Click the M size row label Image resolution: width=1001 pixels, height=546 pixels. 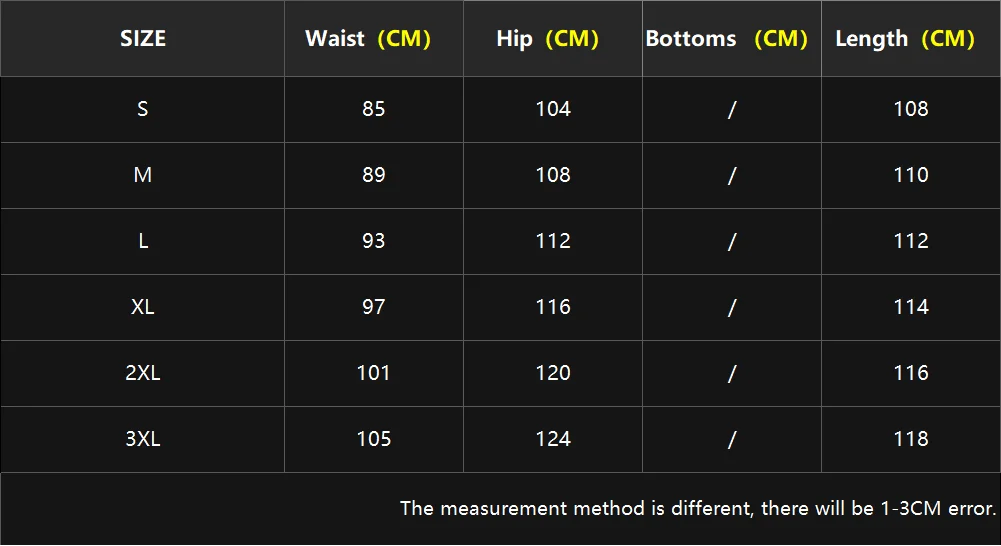(x=143, y=175)
